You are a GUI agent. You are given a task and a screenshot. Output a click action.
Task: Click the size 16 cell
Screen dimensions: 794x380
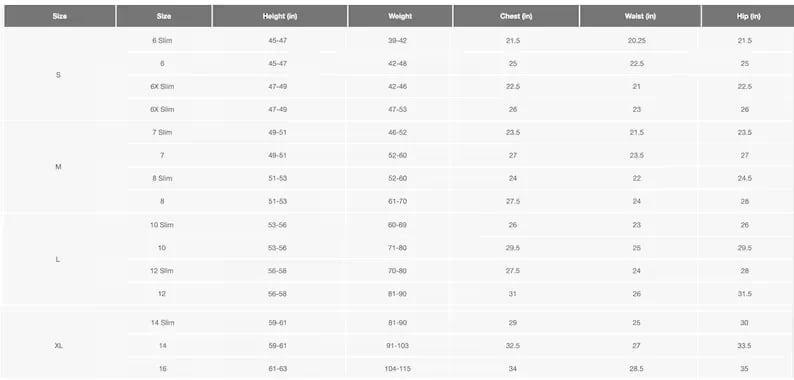tap(162, 369)
